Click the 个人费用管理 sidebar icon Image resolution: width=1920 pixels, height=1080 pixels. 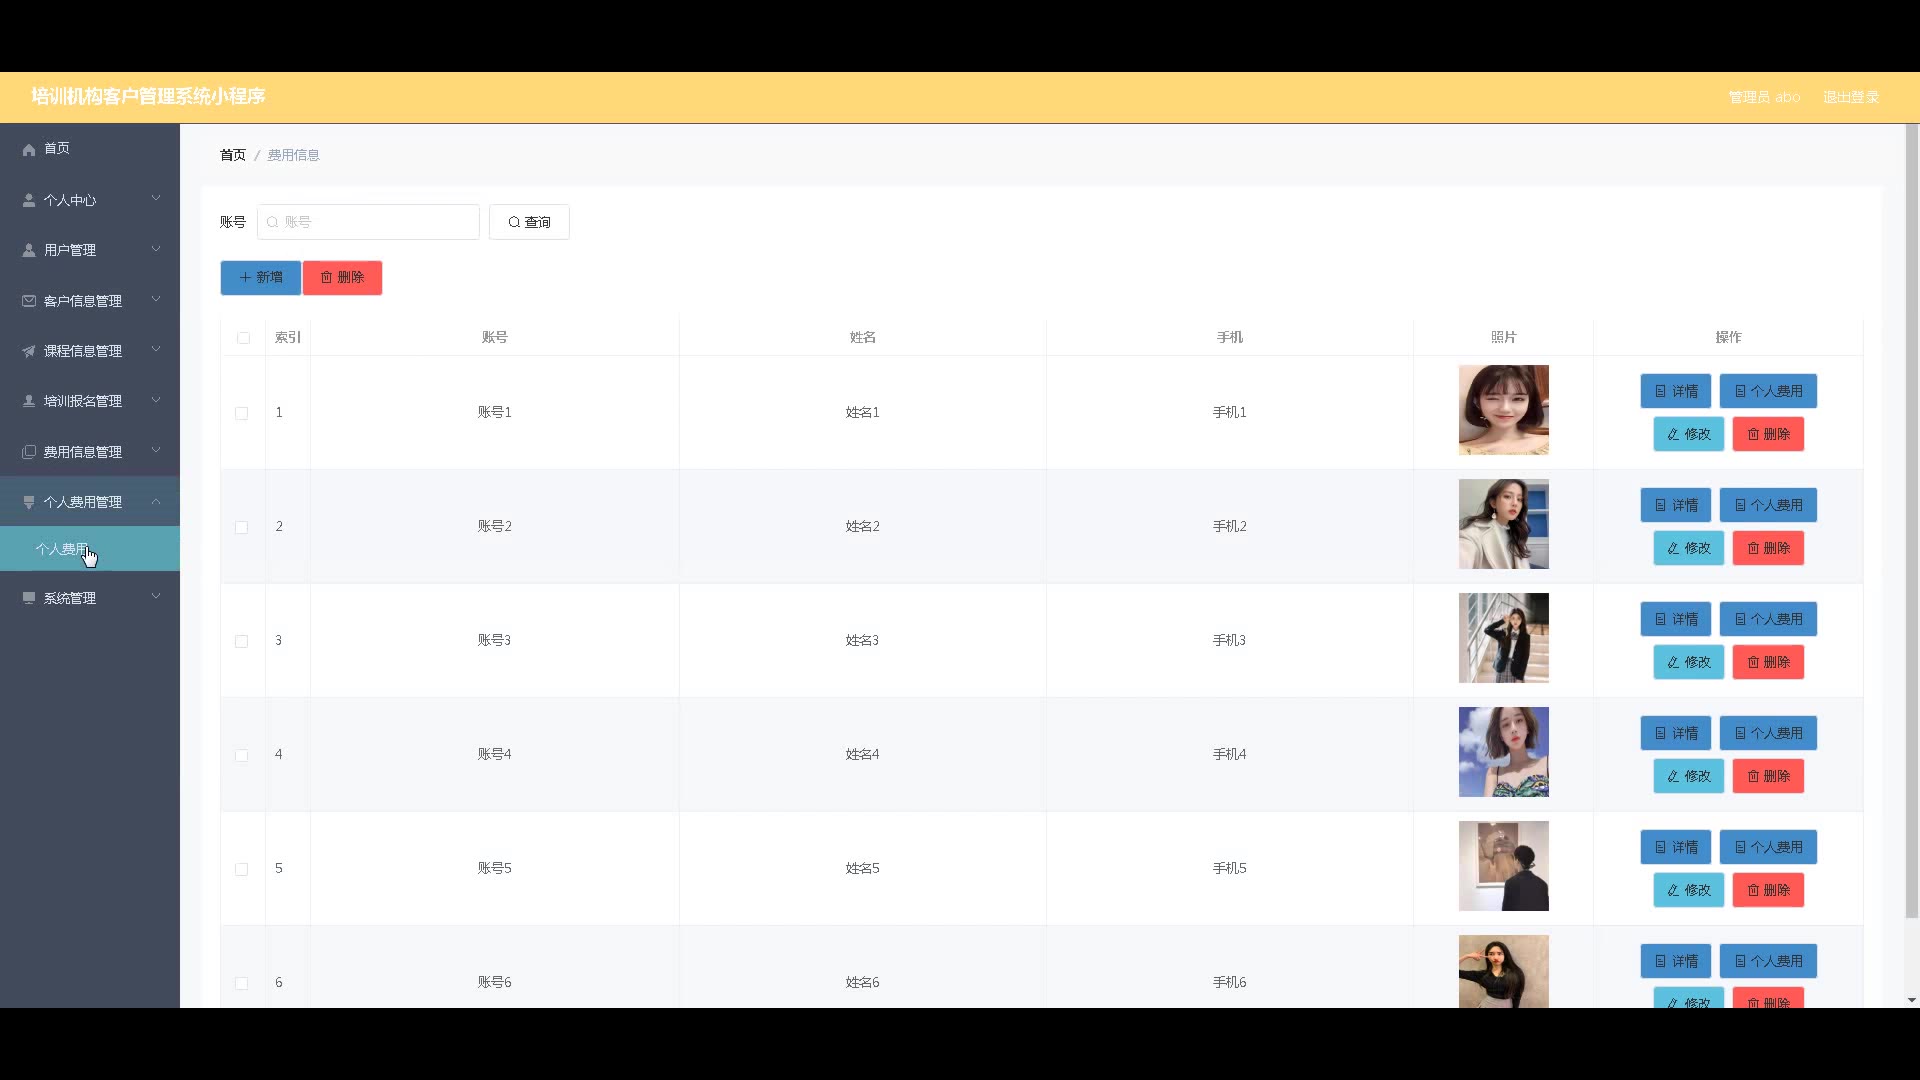pos(29,502)
